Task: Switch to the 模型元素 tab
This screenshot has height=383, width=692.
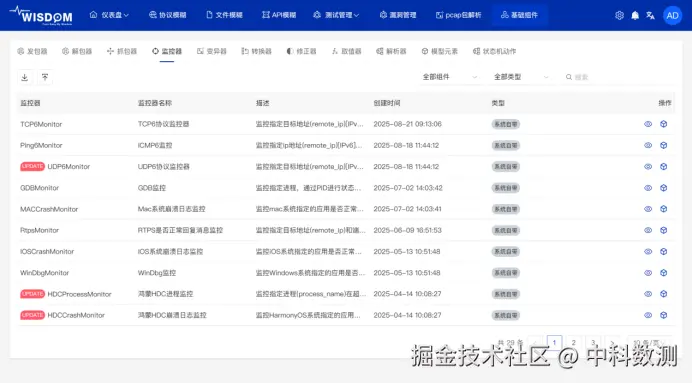Action: (440, 51)
